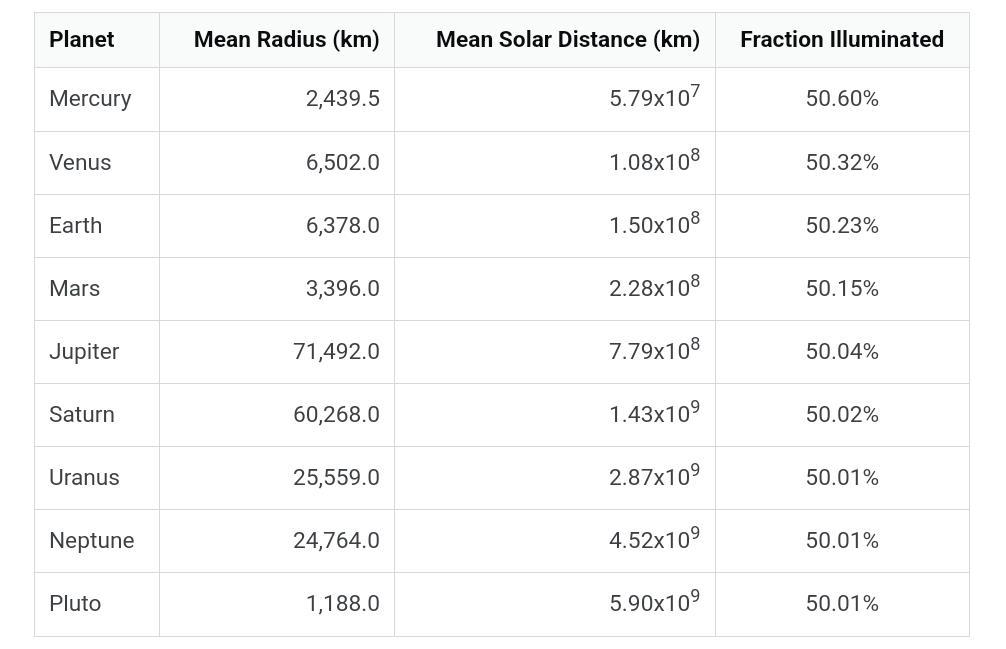This screenshot has width=1006, height=649.
Task: Select the Saturn planet name
Action: (x=82, y=415)
